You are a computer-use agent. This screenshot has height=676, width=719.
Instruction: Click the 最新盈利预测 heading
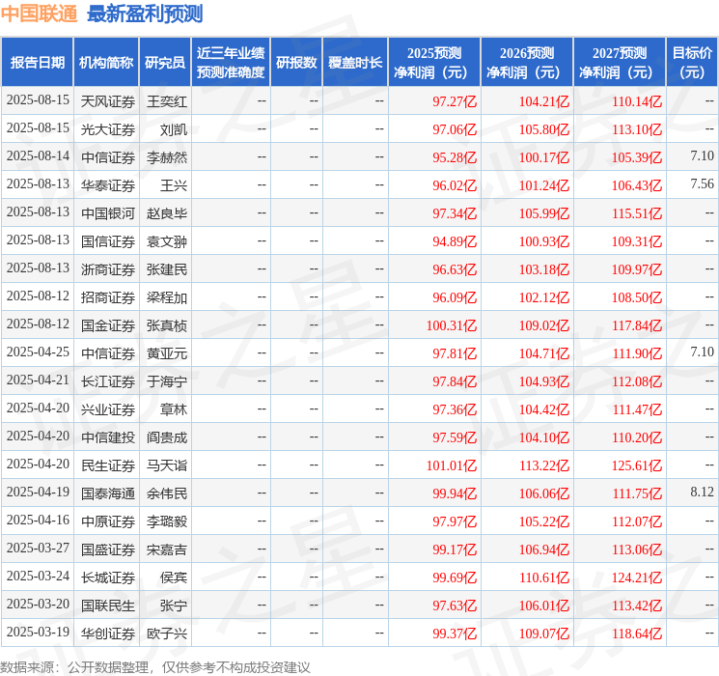pos(145,14)
